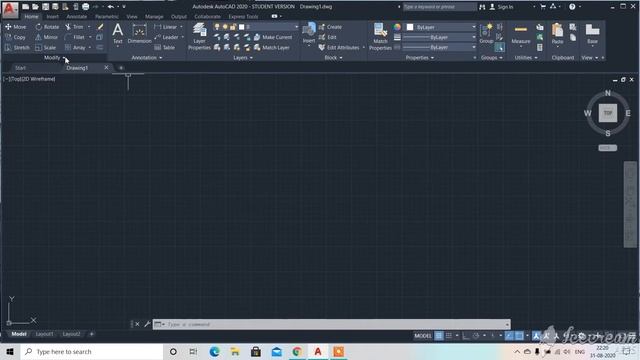640x360 pixels.
Task: Click the Erase tool icon
Action: (x=100, y=27)
